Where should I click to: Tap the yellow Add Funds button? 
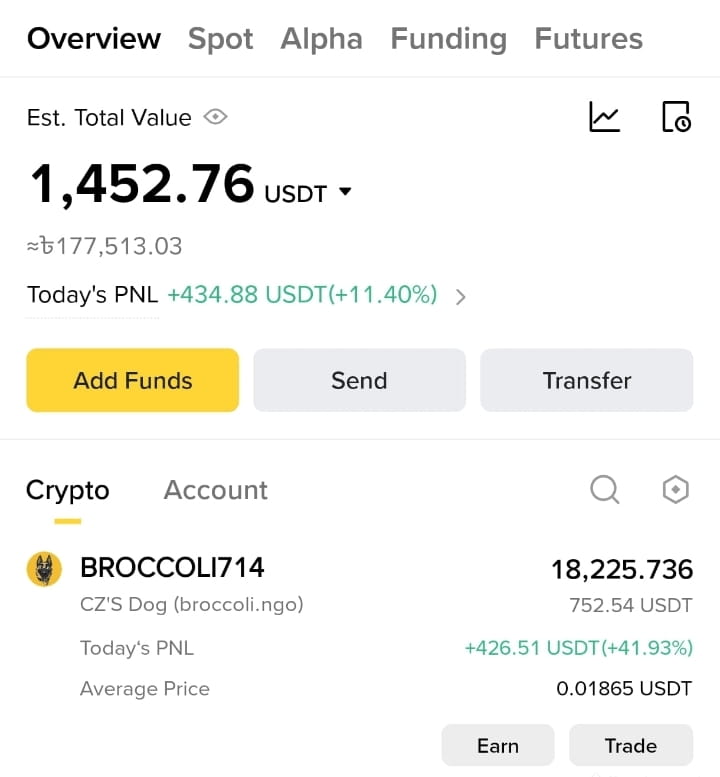(133, 380)
